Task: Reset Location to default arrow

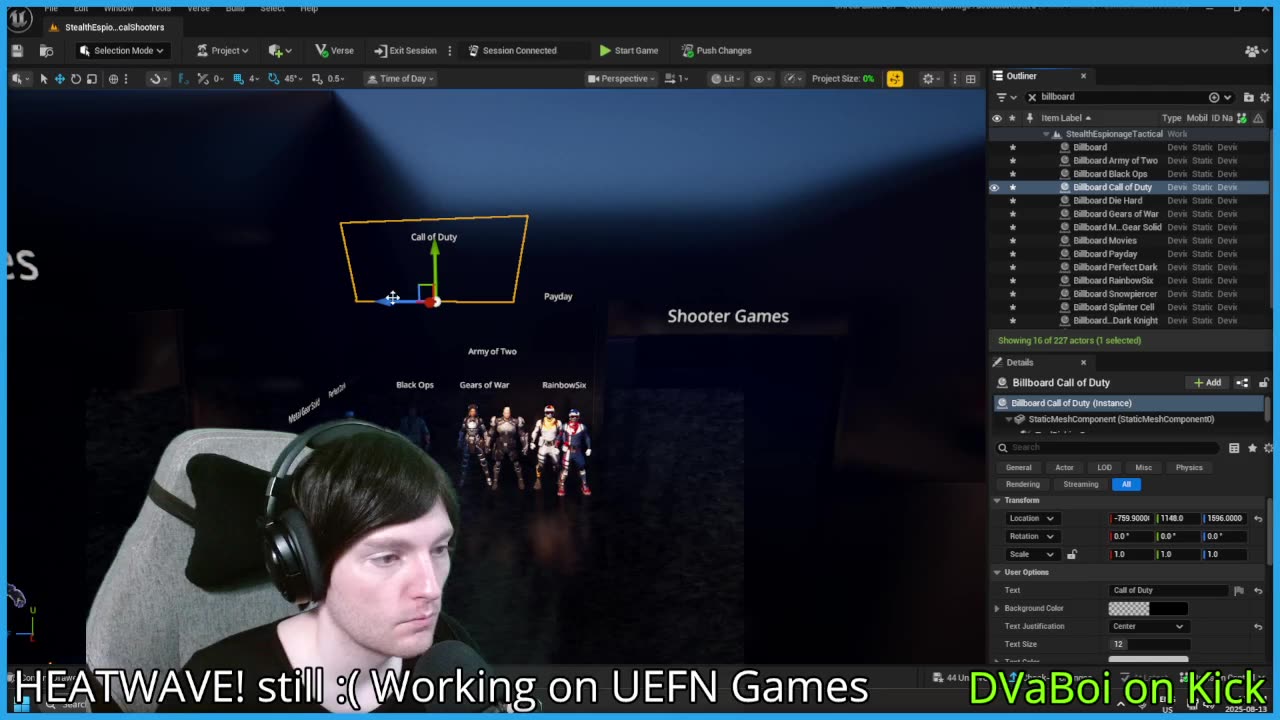Action: 1258,518
